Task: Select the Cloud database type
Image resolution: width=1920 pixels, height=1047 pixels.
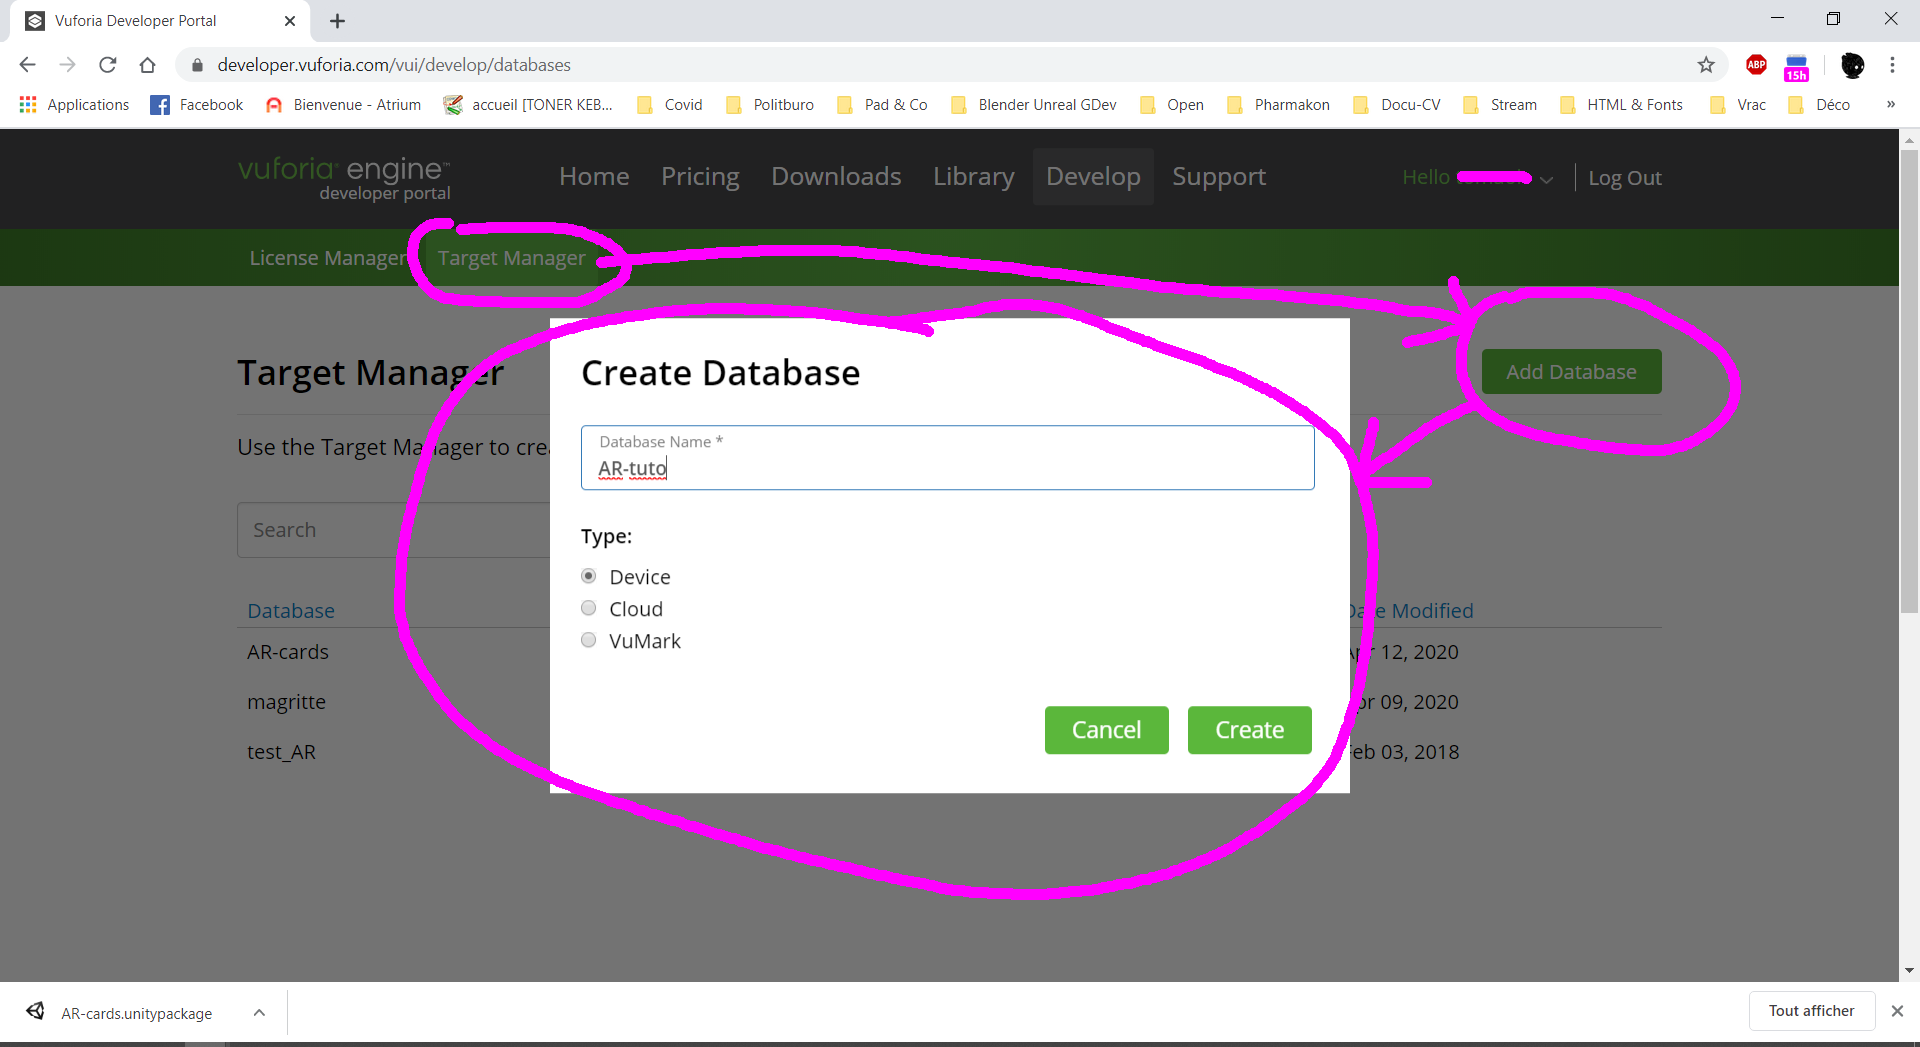Action: (589, 608)
